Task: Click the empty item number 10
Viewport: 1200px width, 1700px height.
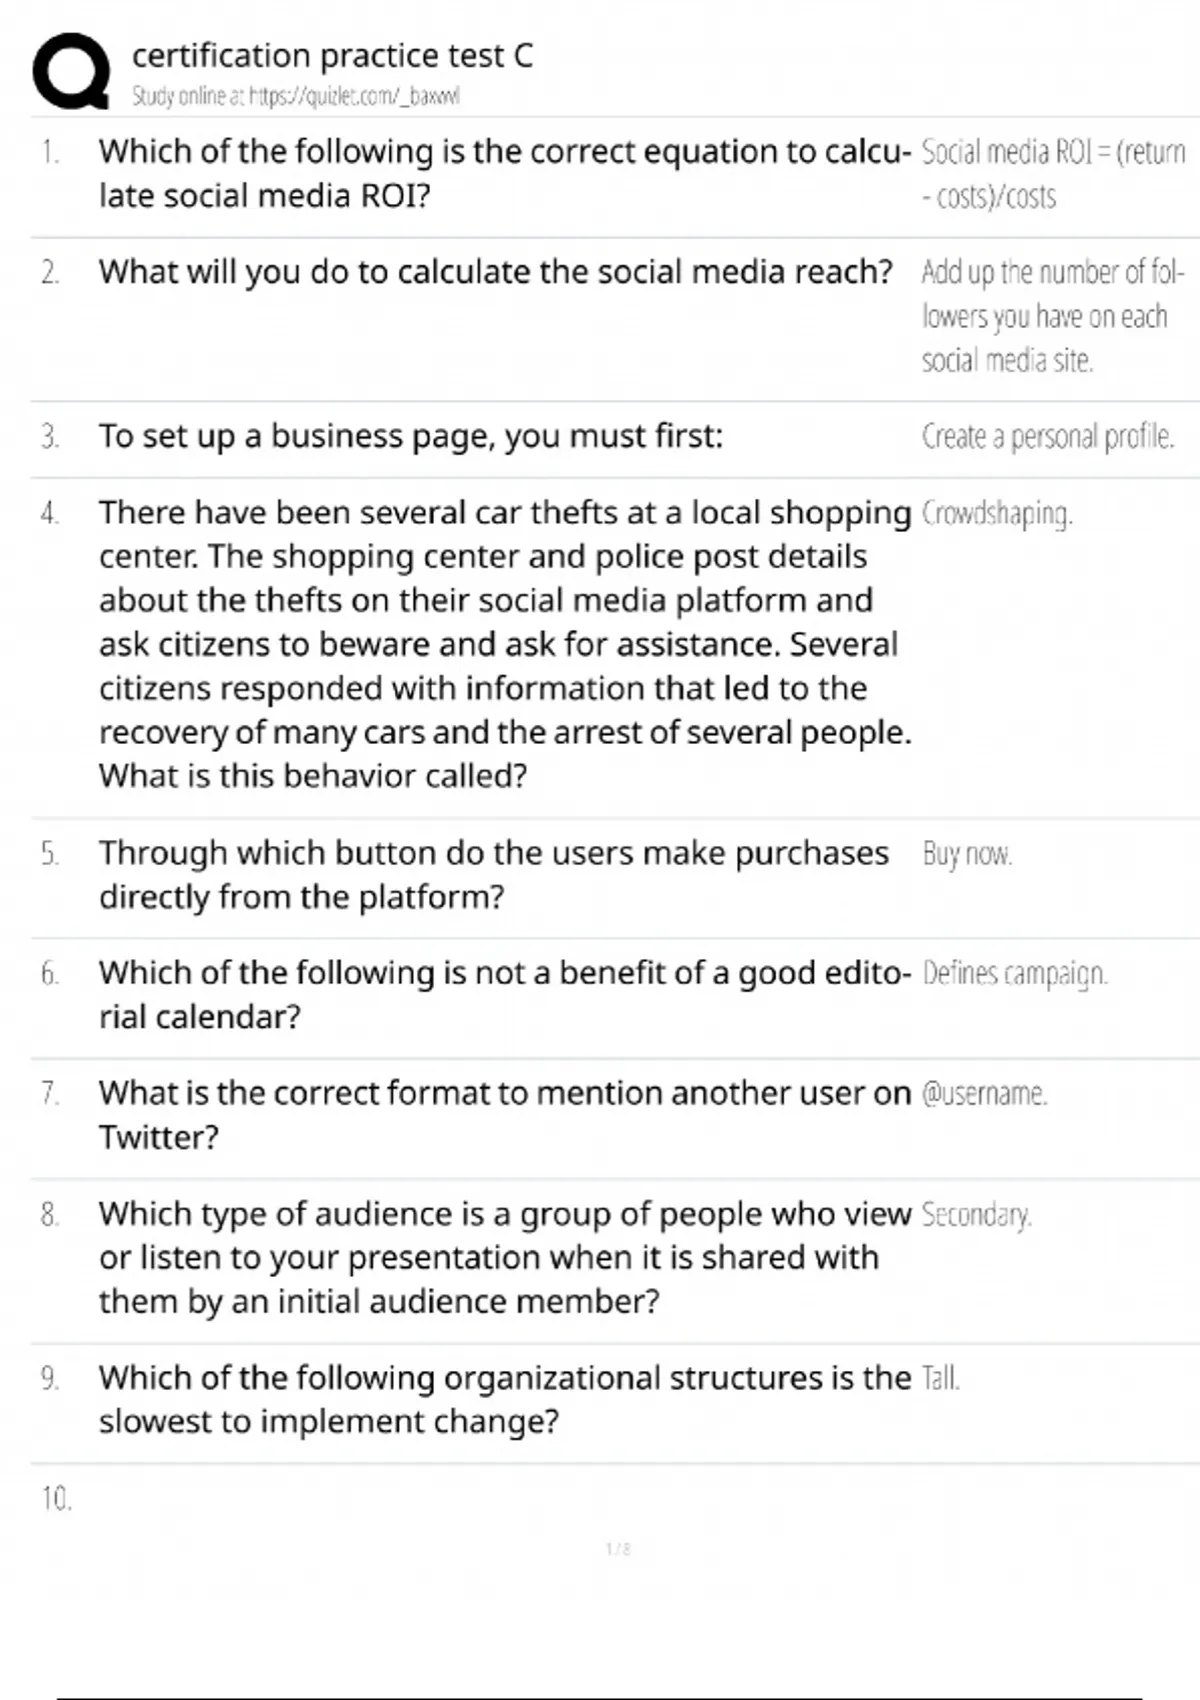Action: click(56, 1498)
